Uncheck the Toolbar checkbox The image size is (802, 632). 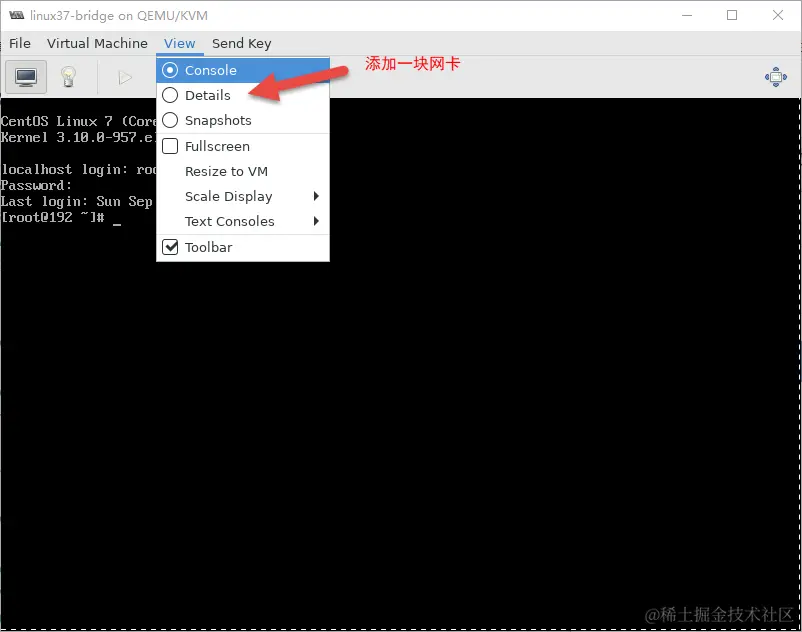(x=170, y=247)
